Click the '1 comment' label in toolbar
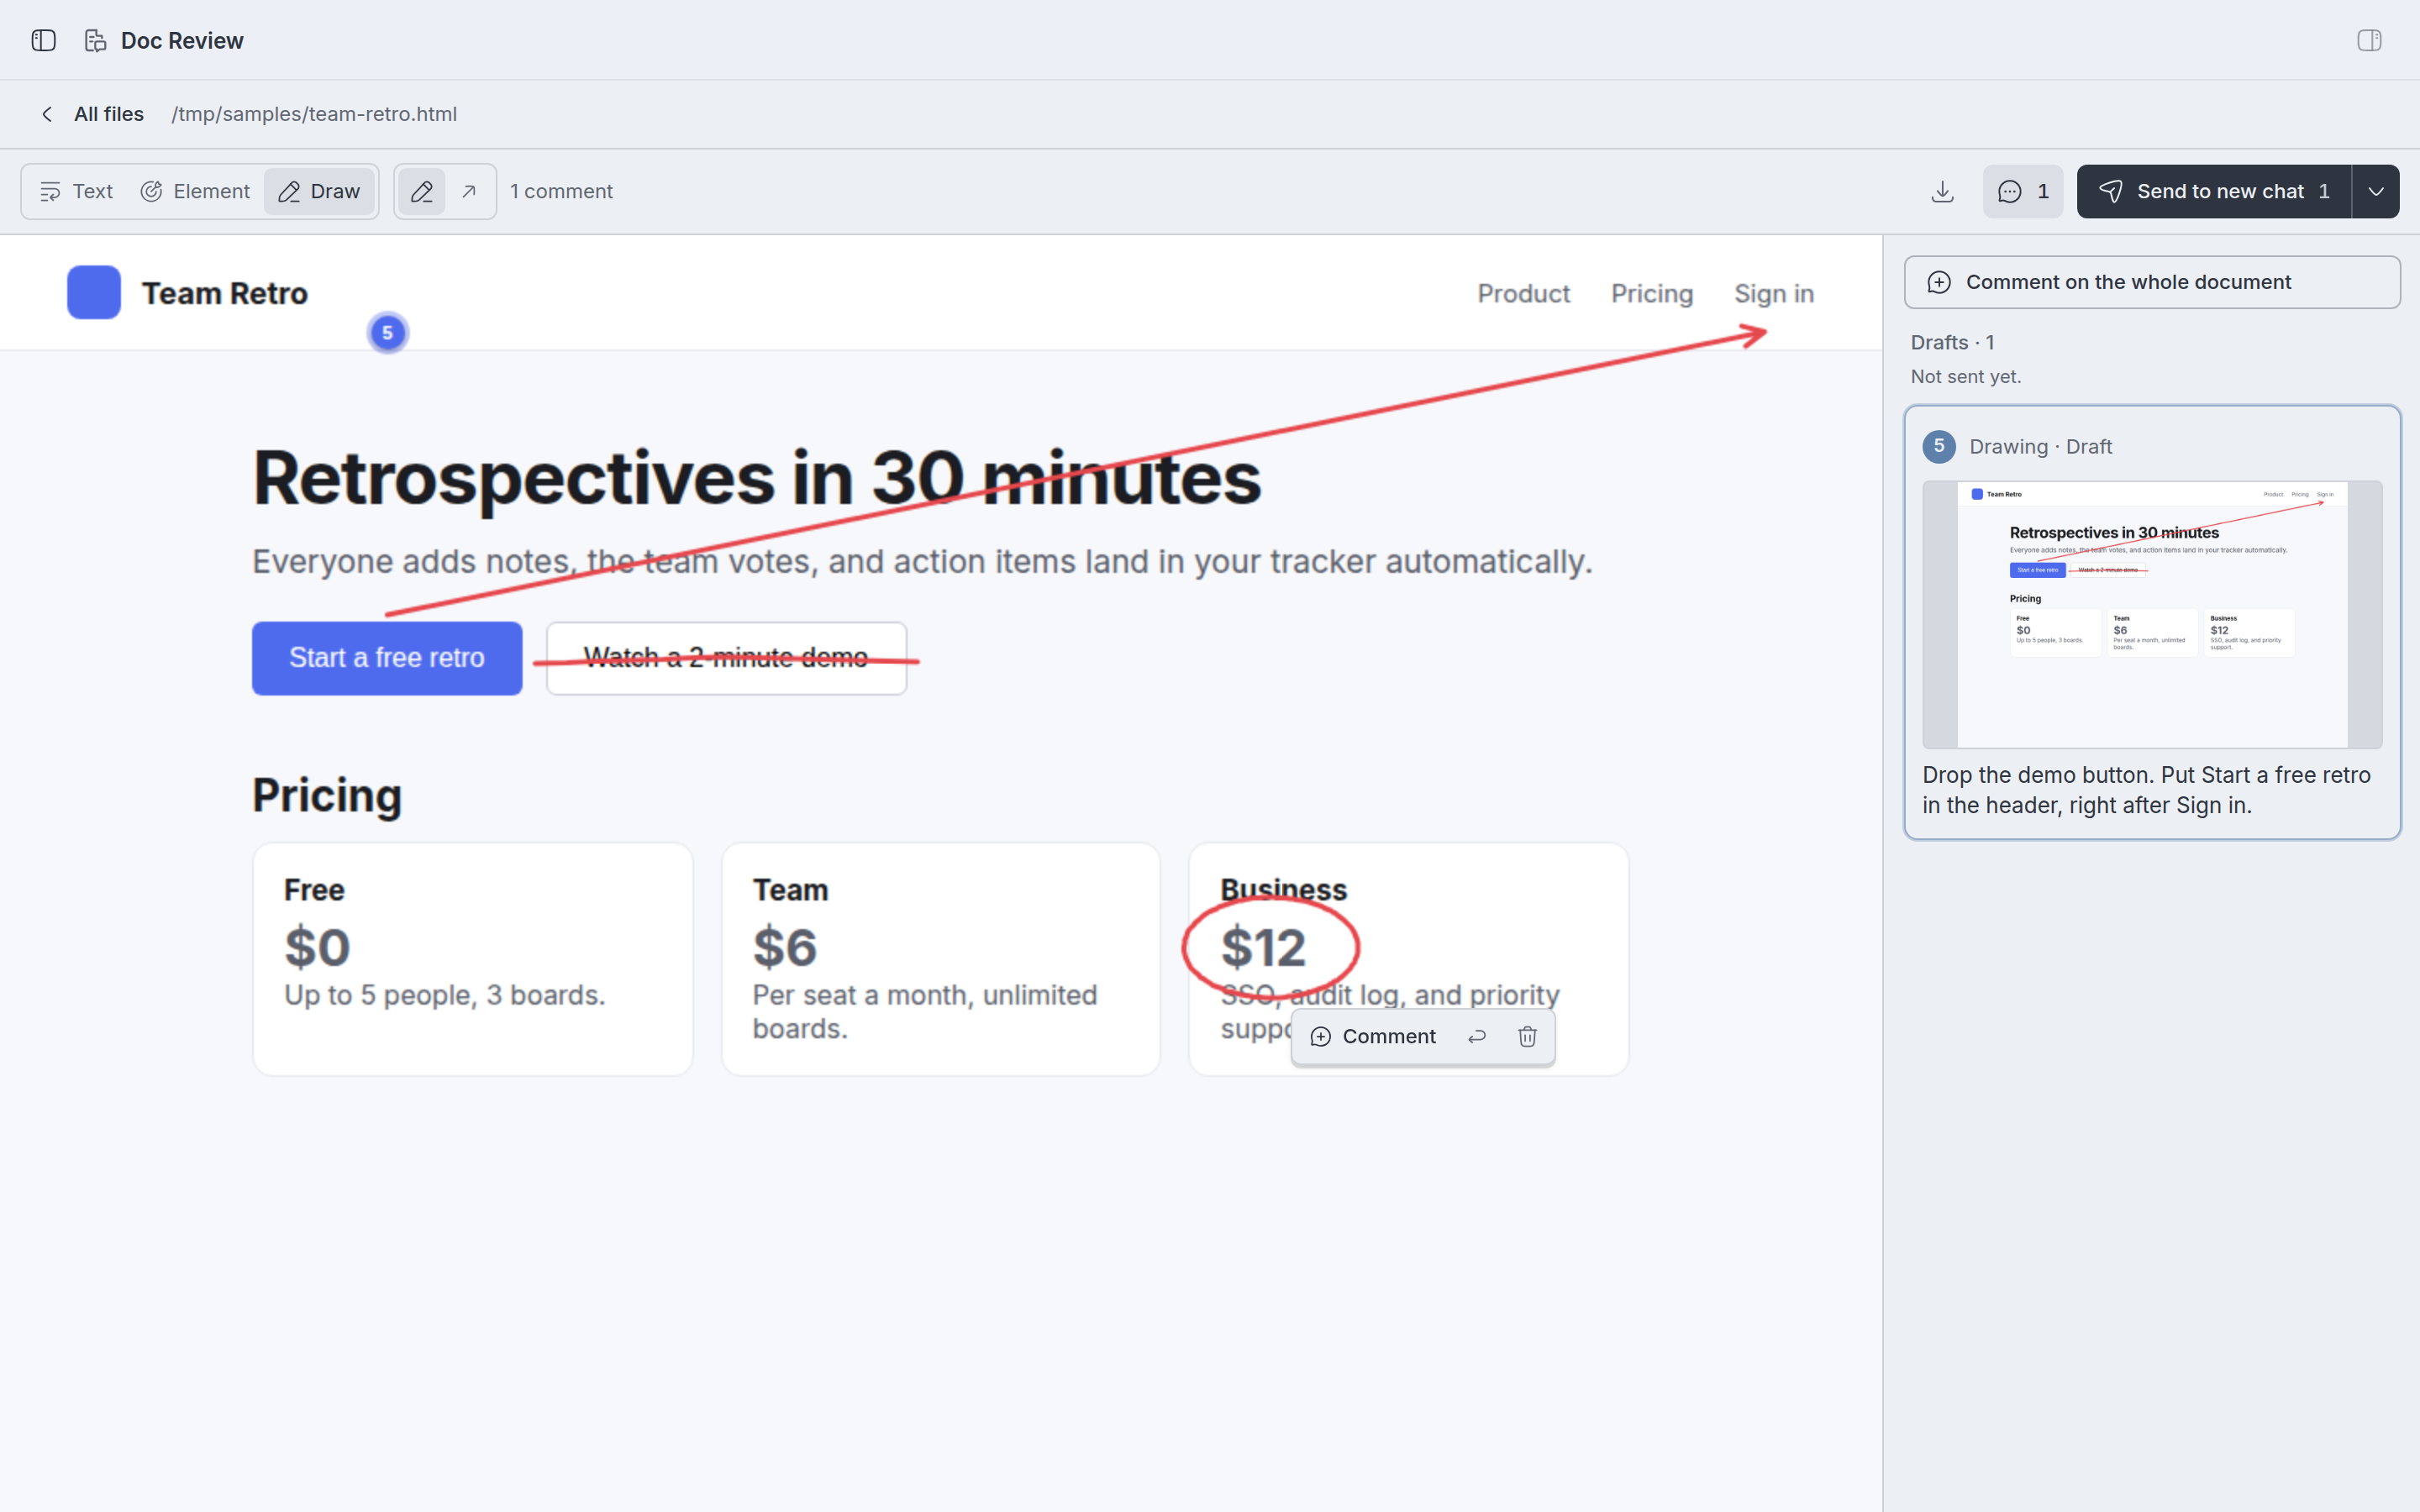Image resolution: width=2420 pixels, height=1512 pixels. point(561,191)
